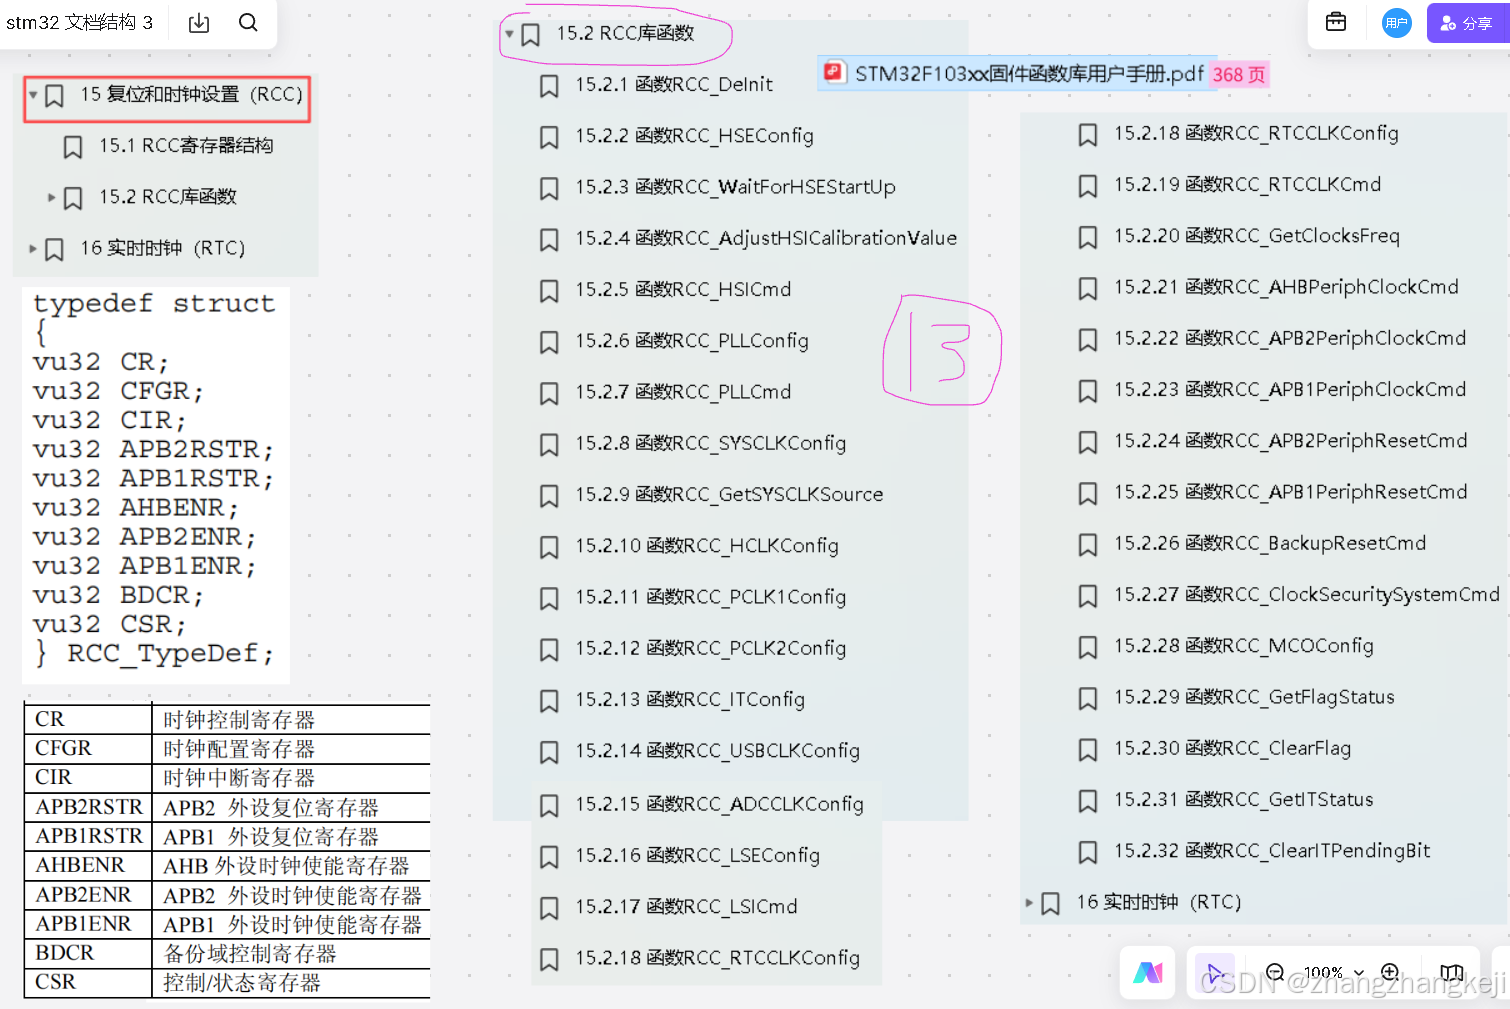The width and height of the screenshot is (1510, 1009).
Task: Click bookmark icon of 'RCC_BackupResetCmd'
Action: [x=1088, y=545]
